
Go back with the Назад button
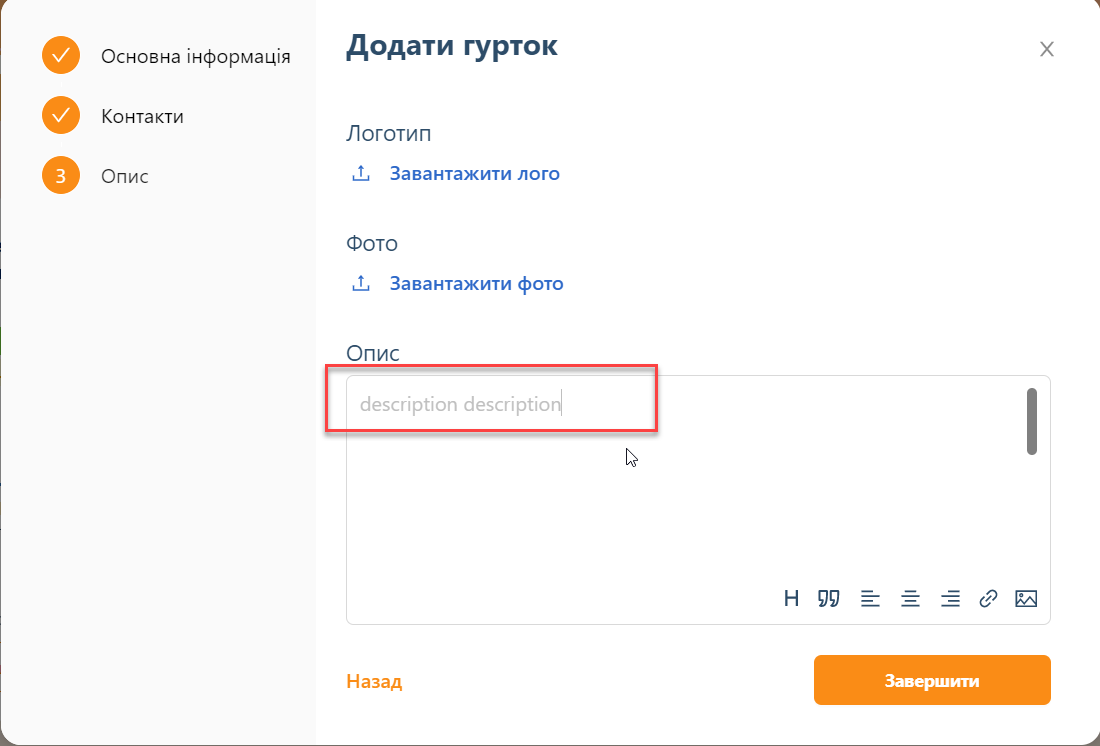(x=375, y=681)
